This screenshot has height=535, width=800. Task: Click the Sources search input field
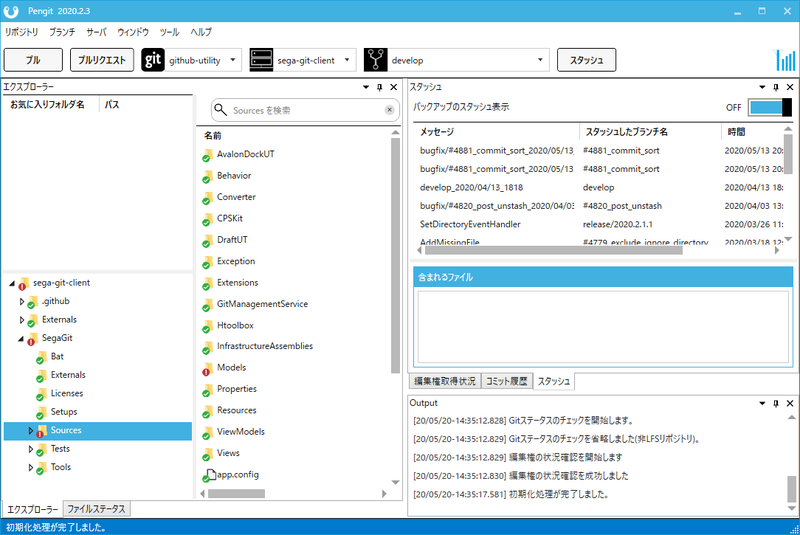pyautogui.click(x=306, y=110)
